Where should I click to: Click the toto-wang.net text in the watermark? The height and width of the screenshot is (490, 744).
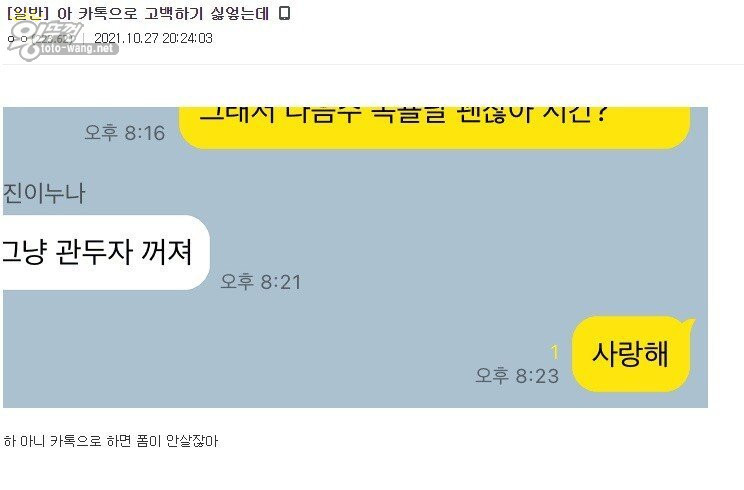[x=77, y=48]
